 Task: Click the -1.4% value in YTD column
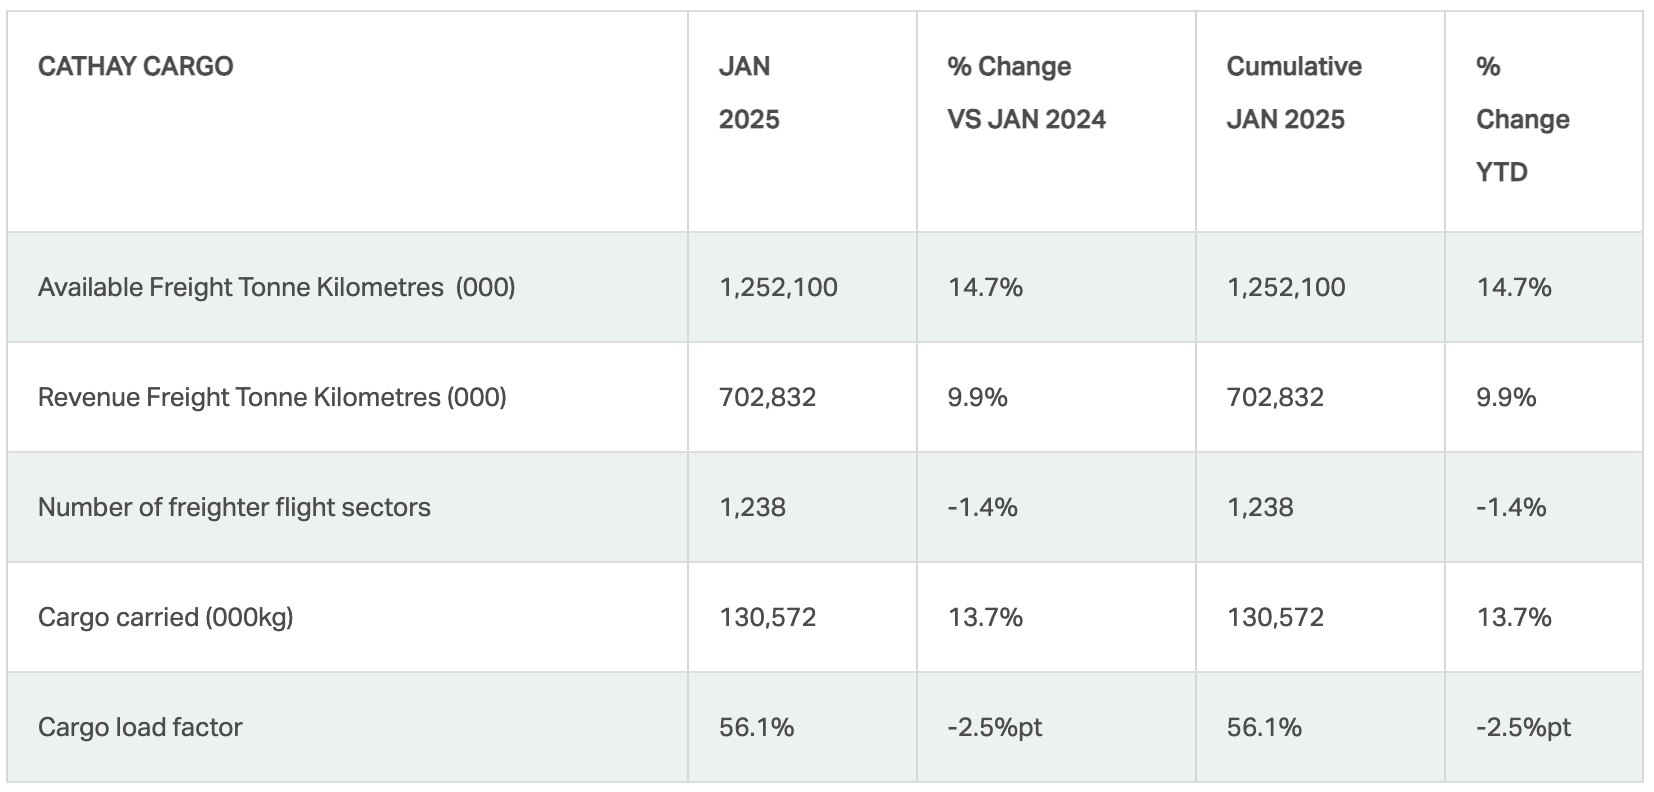pos(1511,508)
